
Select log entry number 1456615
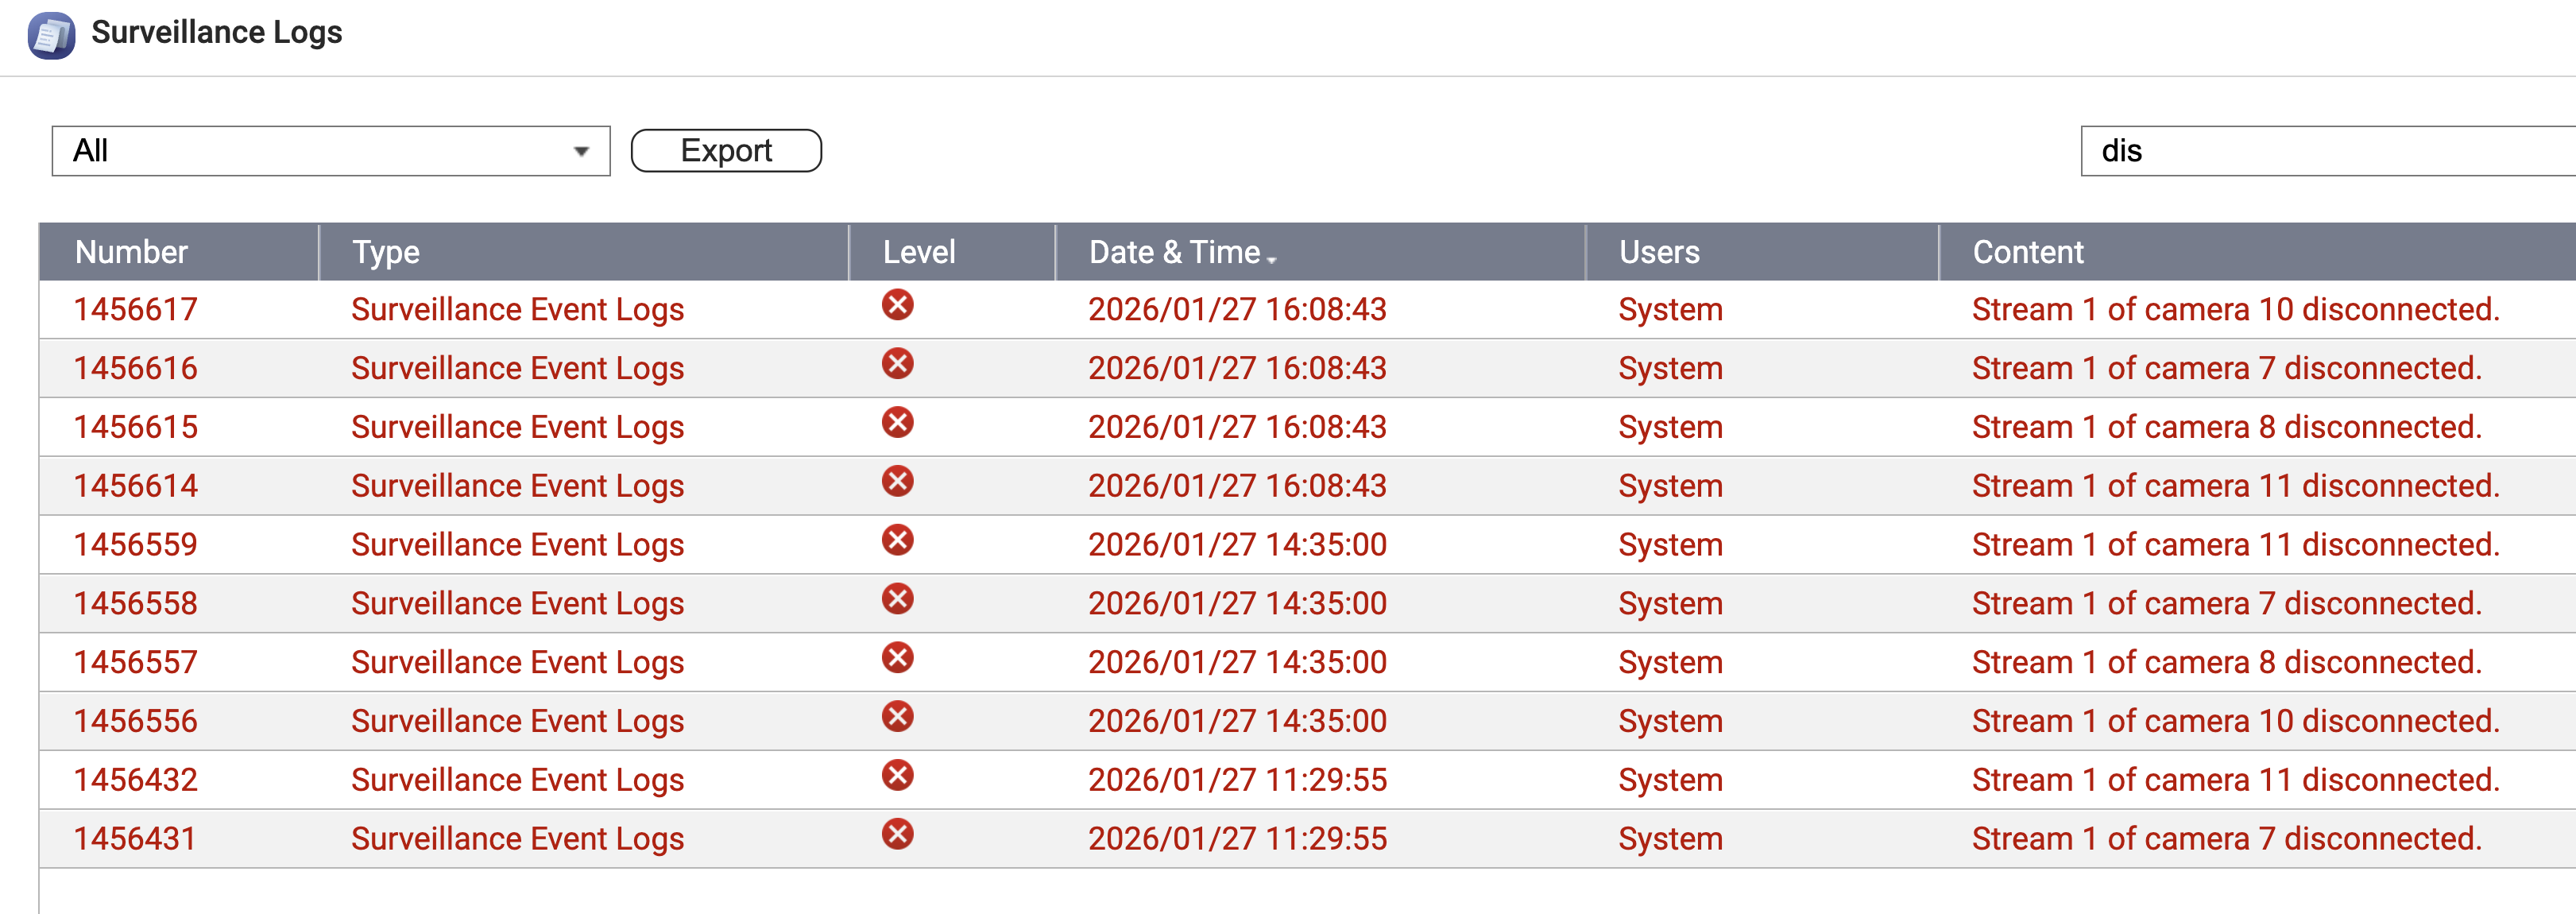tap(136, 427)
